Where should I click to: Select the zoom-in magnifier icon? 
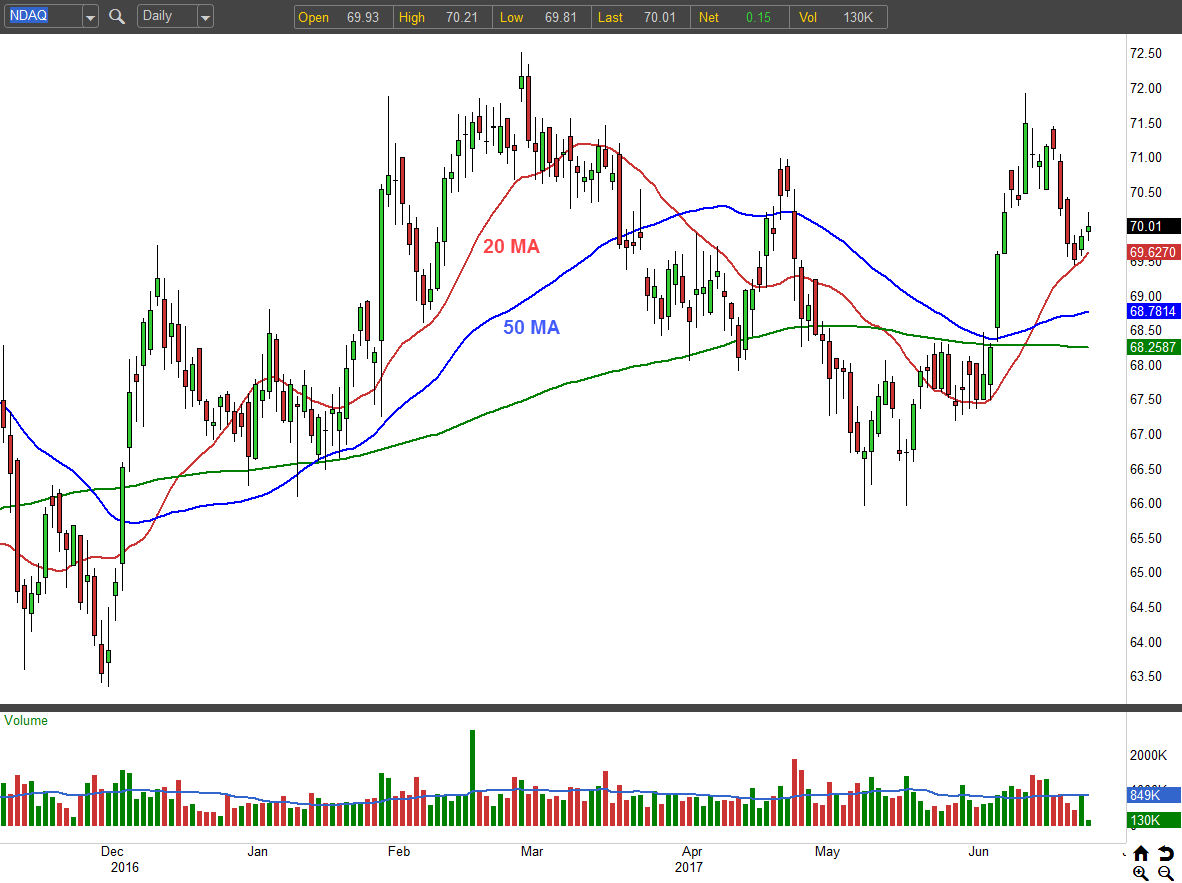[x=1141, y=873]
